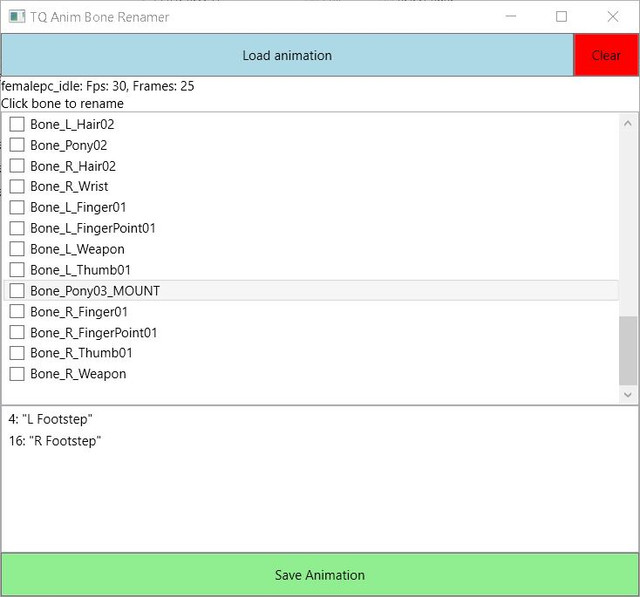Click the red Clear button
Image resolution: width=640 pixels, height=597 pixels.
tap(606, 55)
